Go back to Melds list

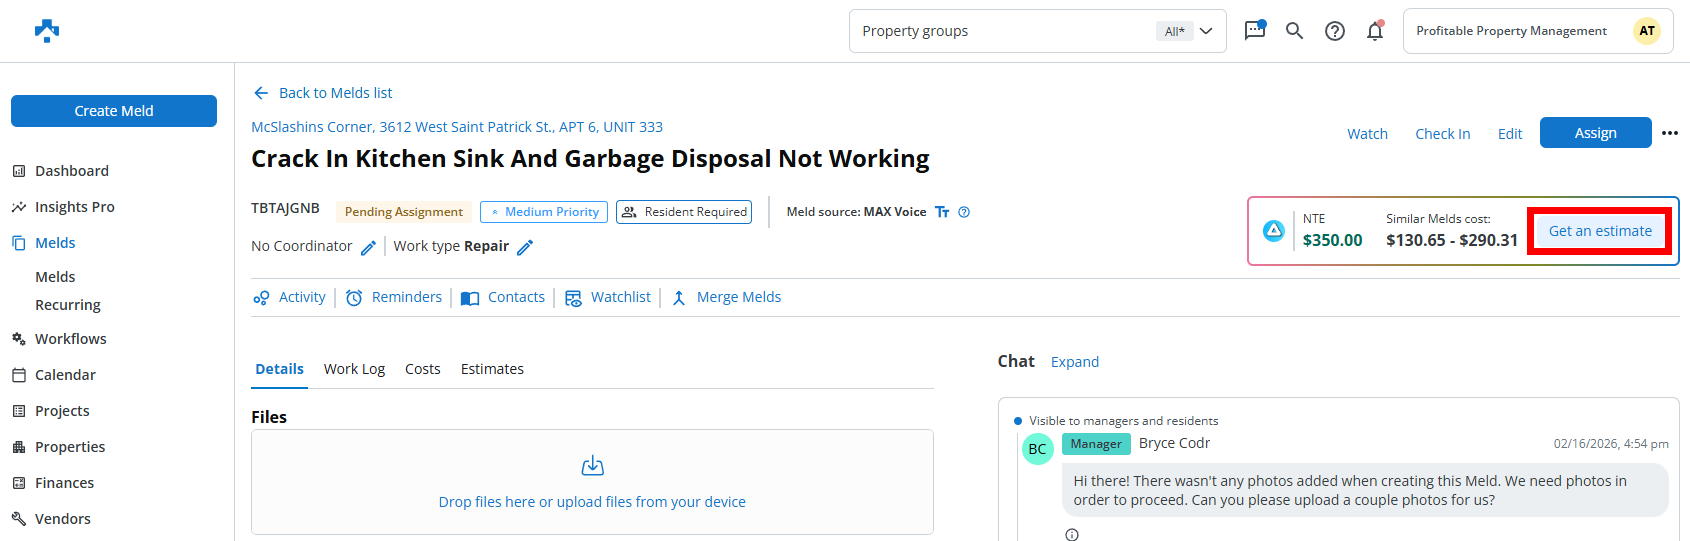tap(323, 93)
